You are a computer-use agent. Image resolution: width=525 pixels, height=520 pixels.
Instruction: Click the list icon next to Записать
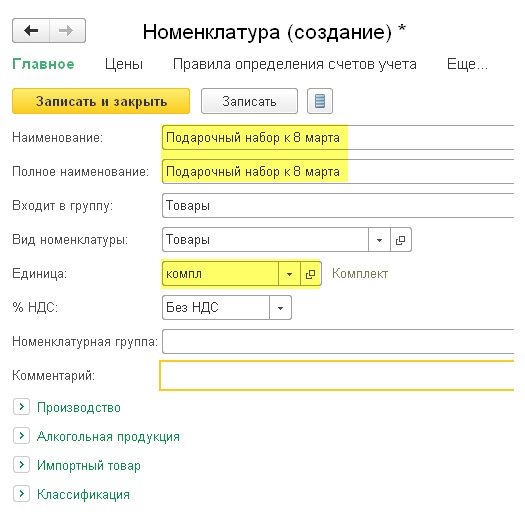320,101
